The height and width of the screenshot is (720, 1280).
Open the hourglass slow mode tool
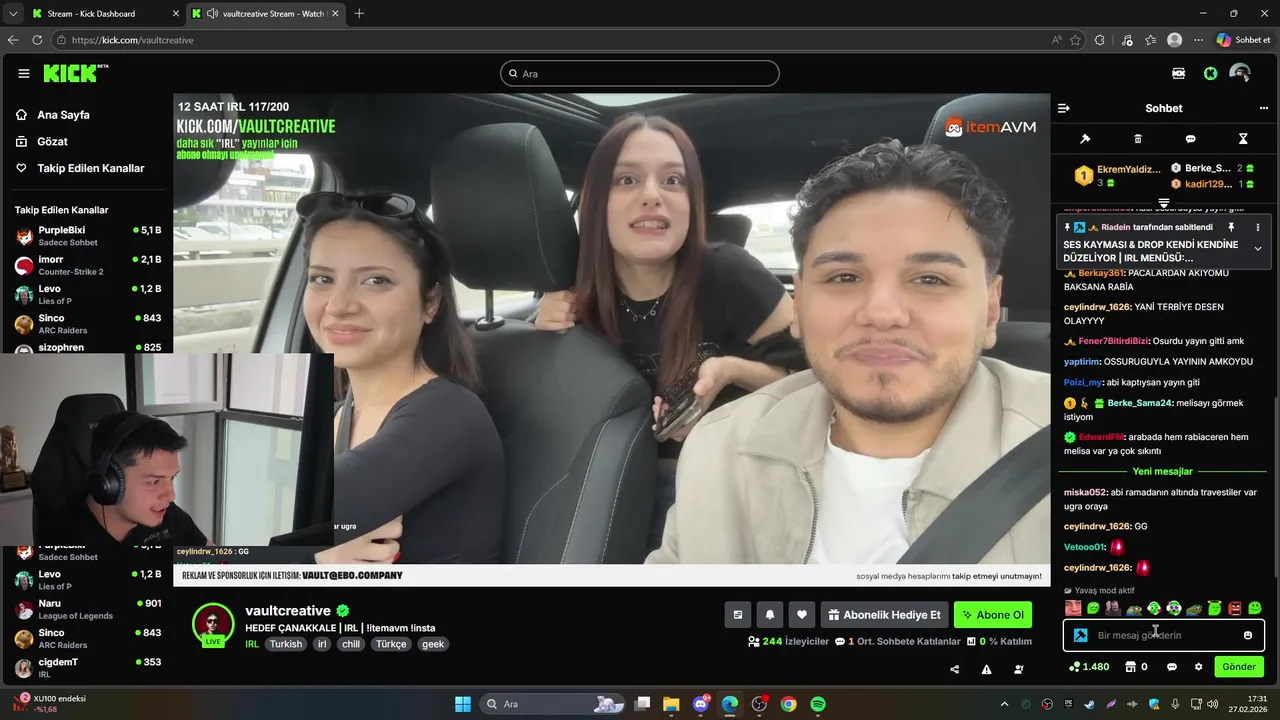pos(1243,139)
